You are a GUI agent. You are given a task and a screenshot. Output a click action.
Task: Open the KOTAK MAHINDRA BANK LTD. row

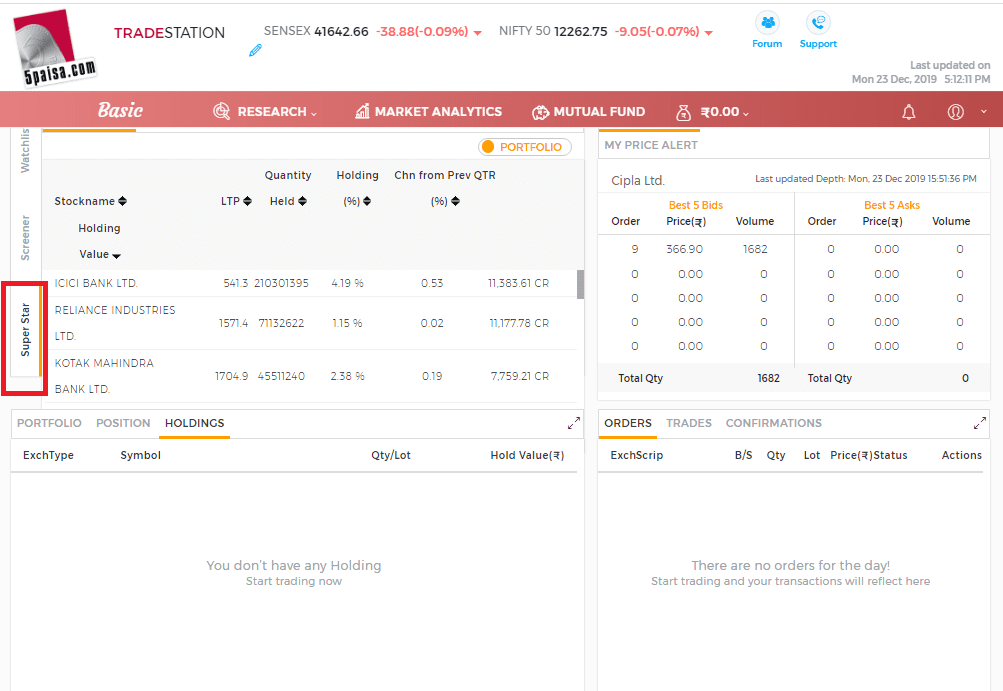point(310,376)
